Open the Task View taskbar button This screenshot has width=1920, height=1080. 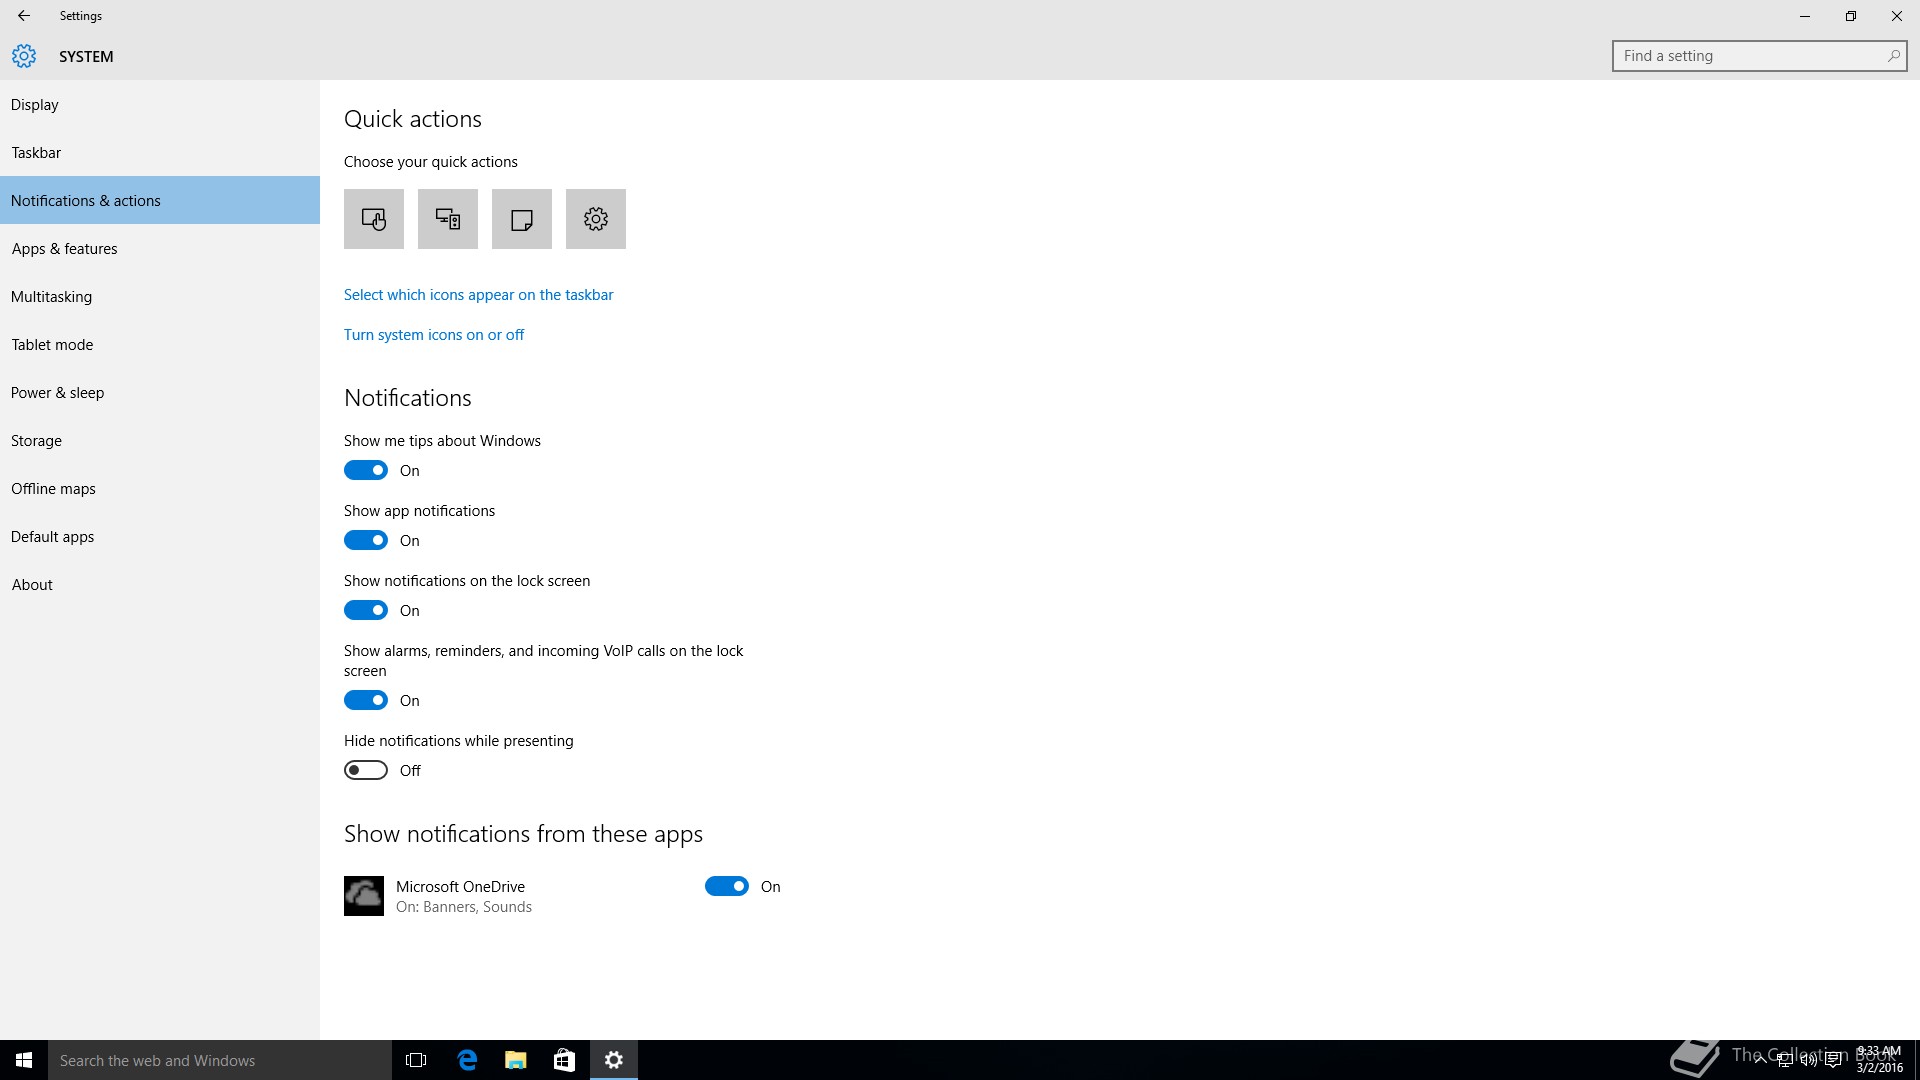pos(416,1060)
